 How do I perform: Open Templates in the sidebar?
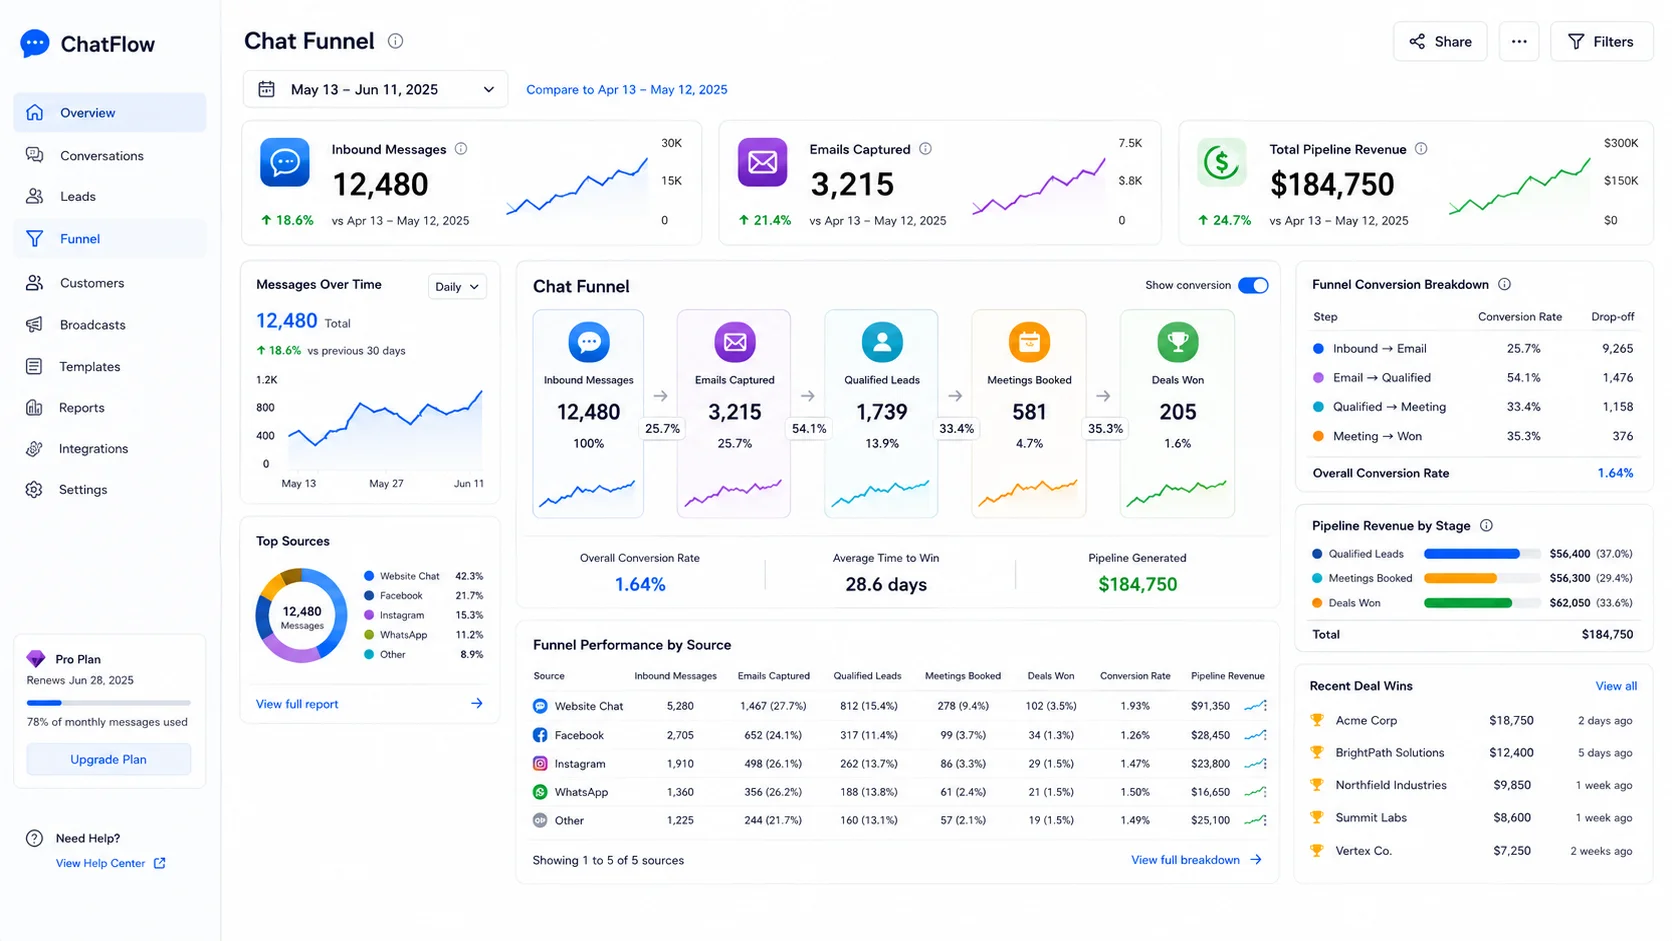[110, 366]
